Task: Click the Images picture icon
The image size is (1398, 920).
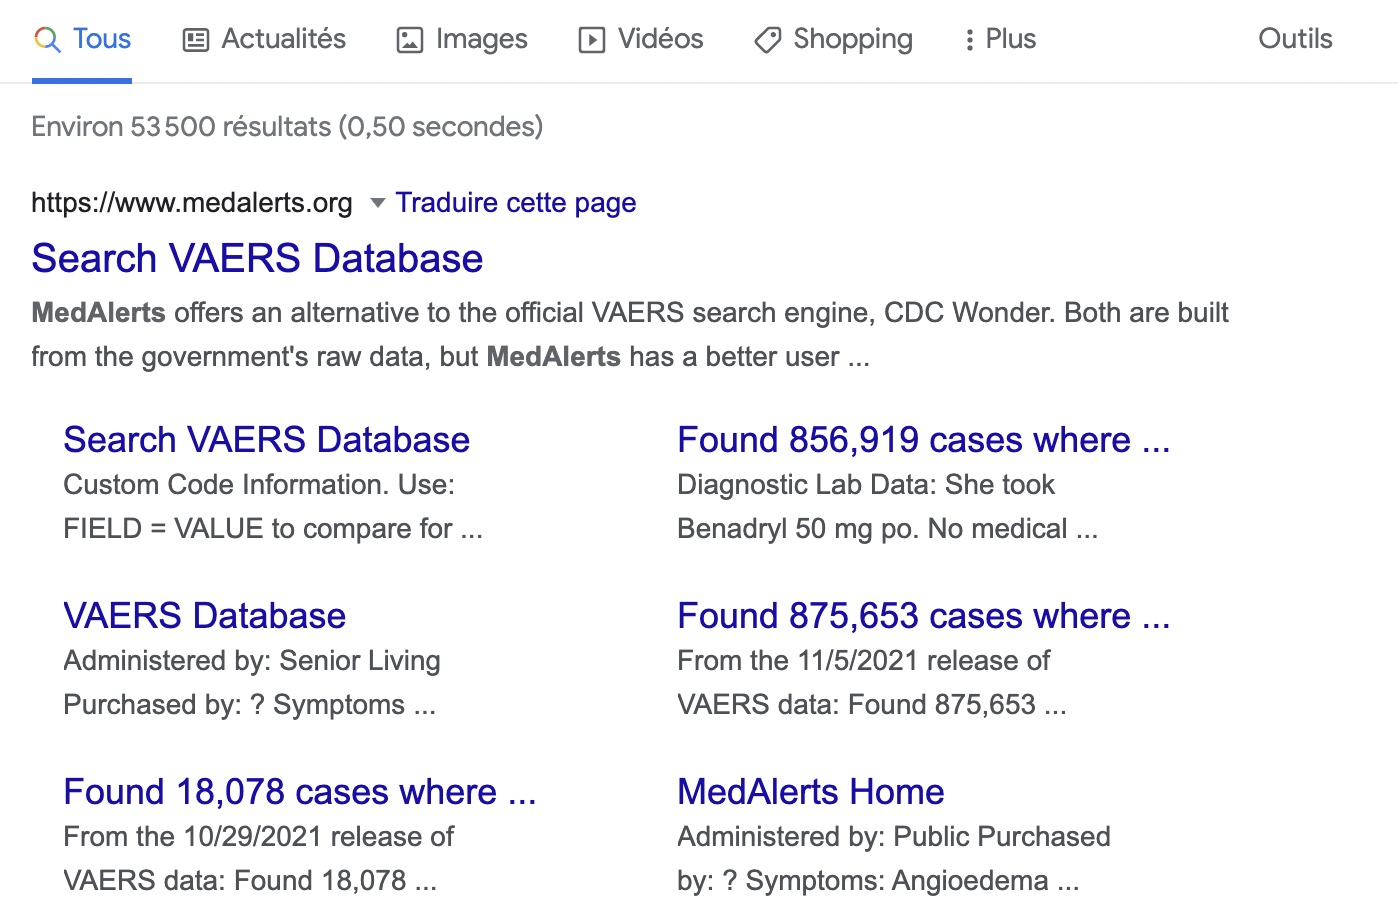Action: (x=410, y=40)
